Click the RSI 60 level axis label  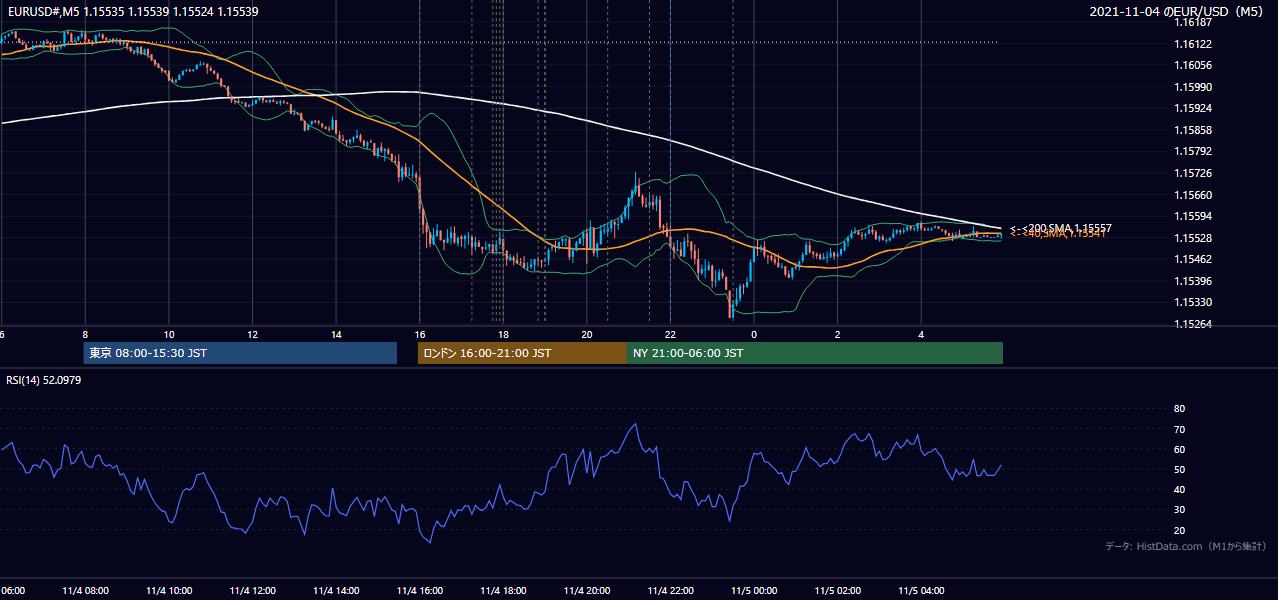tap(1179, 449)
